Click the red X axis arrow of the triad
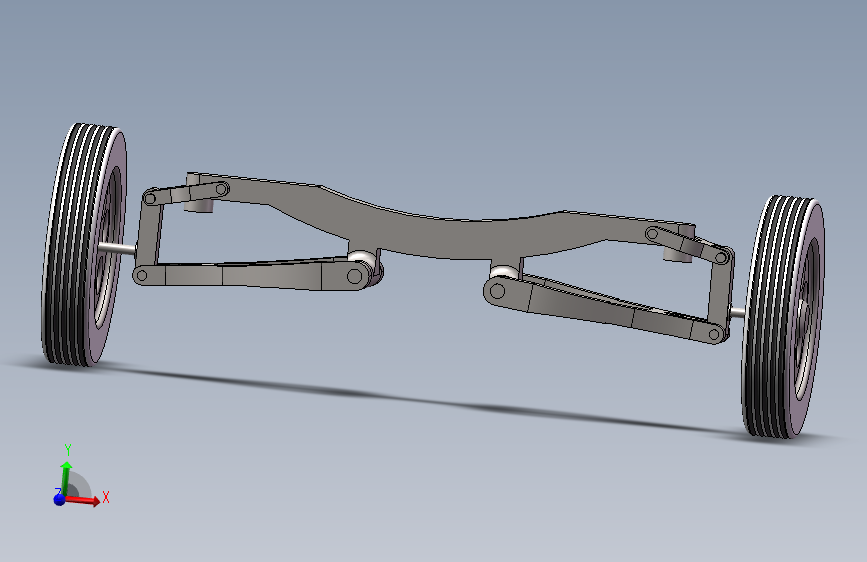The image size is (867, 562). pyautogui.click(x=84, y=501)
